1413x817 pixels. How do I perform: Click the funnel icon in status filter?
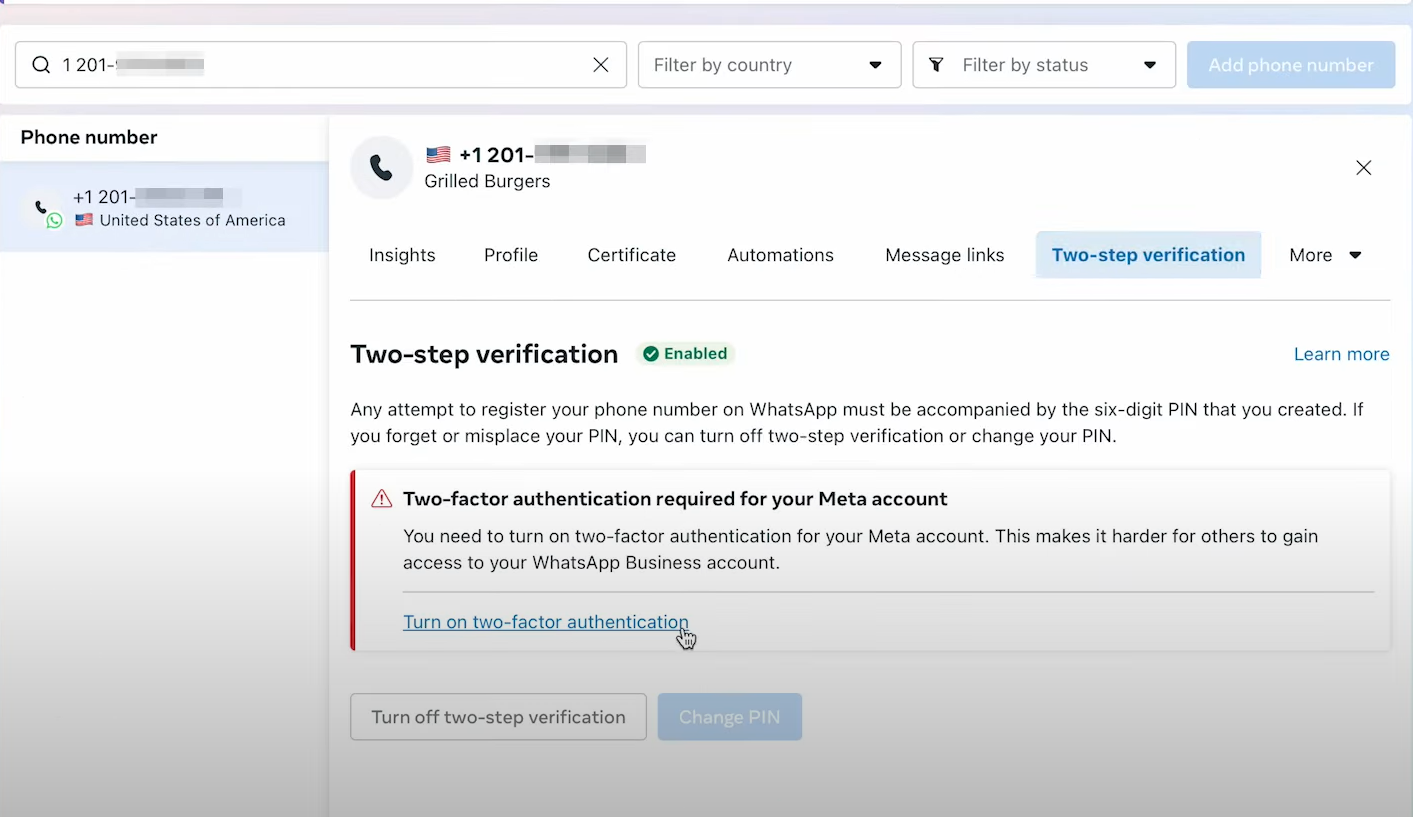936,65
